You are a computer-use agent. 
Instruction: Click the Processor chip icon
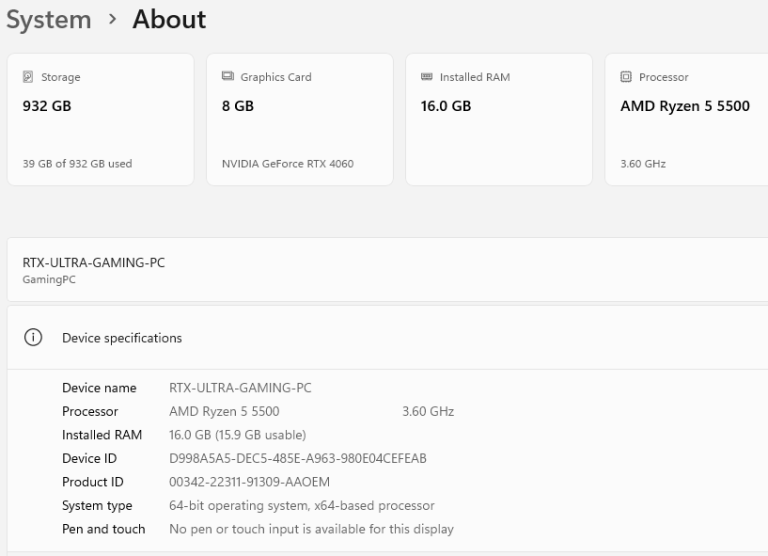point(626,77)
